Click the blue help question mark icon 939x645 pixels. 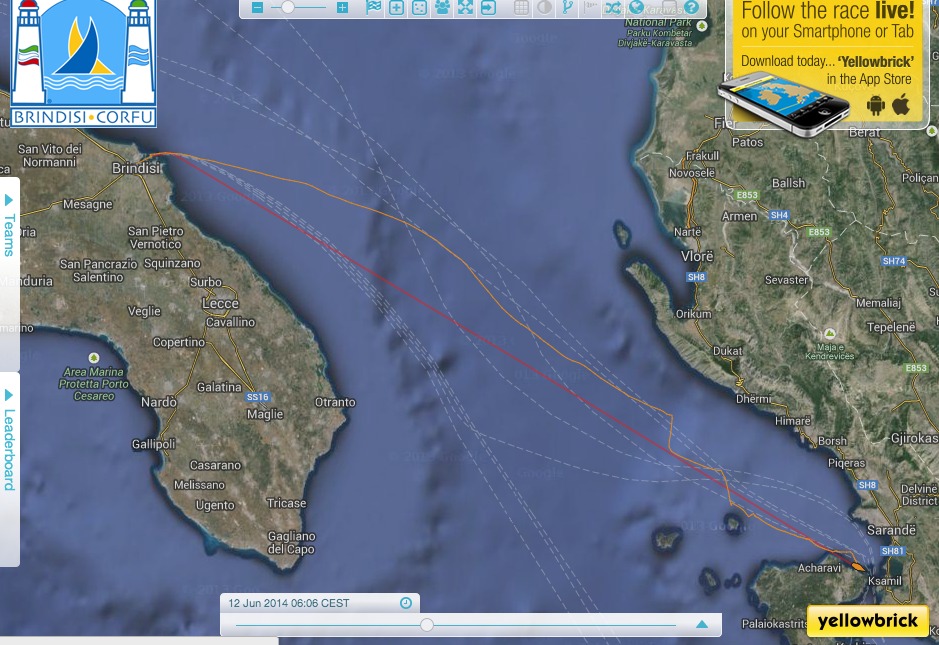point(691,7)
